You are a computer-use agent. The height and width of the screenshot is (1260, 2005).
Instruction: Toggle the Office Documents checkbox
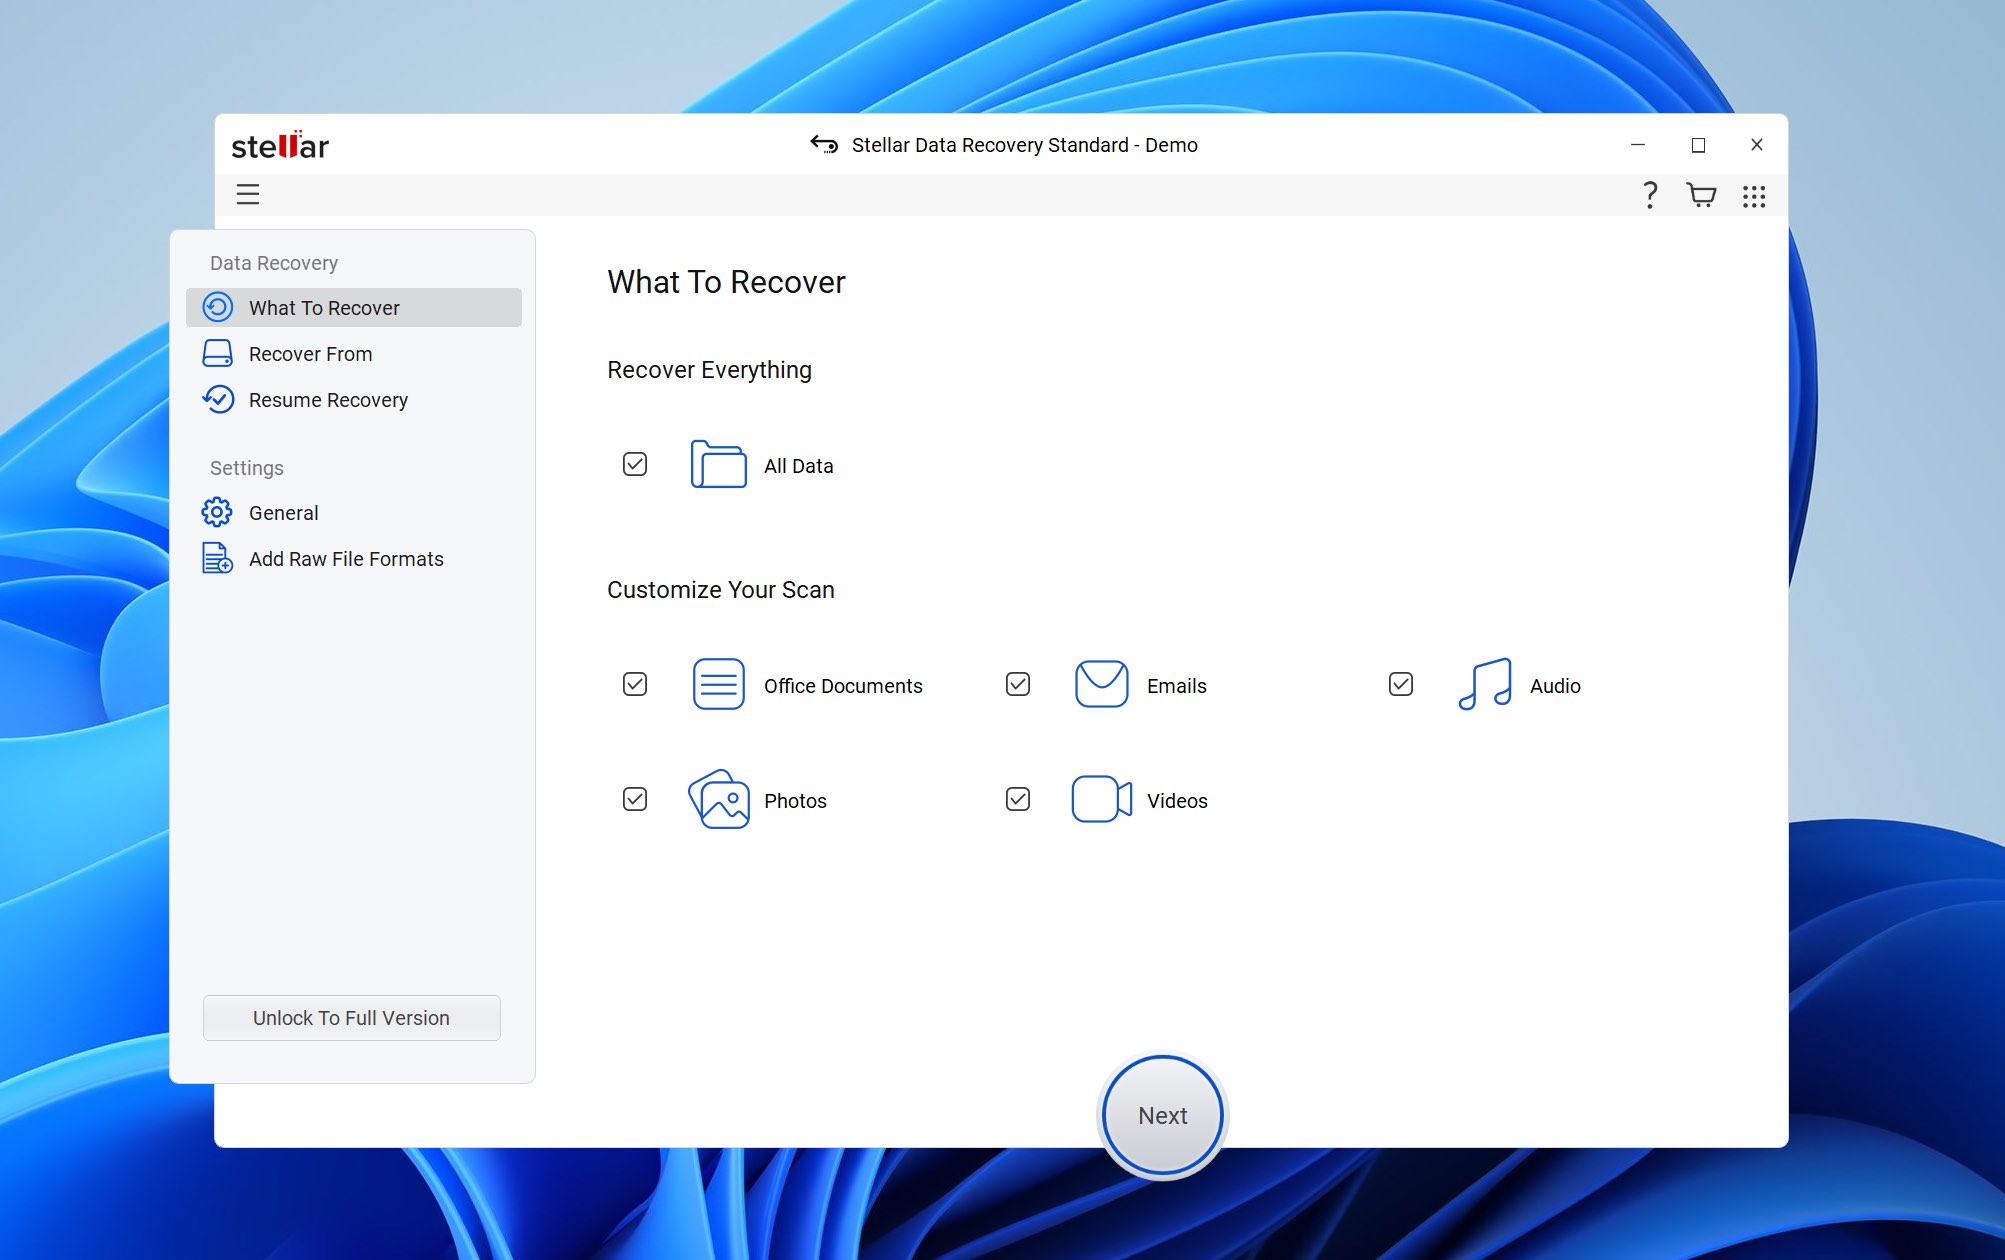(635, 684)
